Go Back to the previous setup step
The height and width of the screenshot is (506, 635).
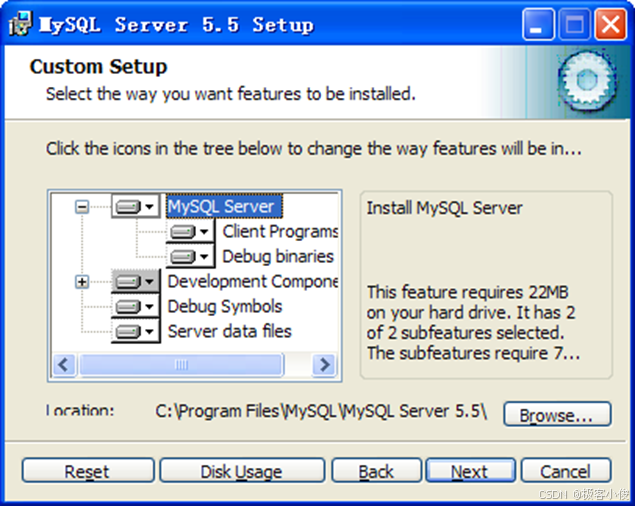tap(376, 470)
